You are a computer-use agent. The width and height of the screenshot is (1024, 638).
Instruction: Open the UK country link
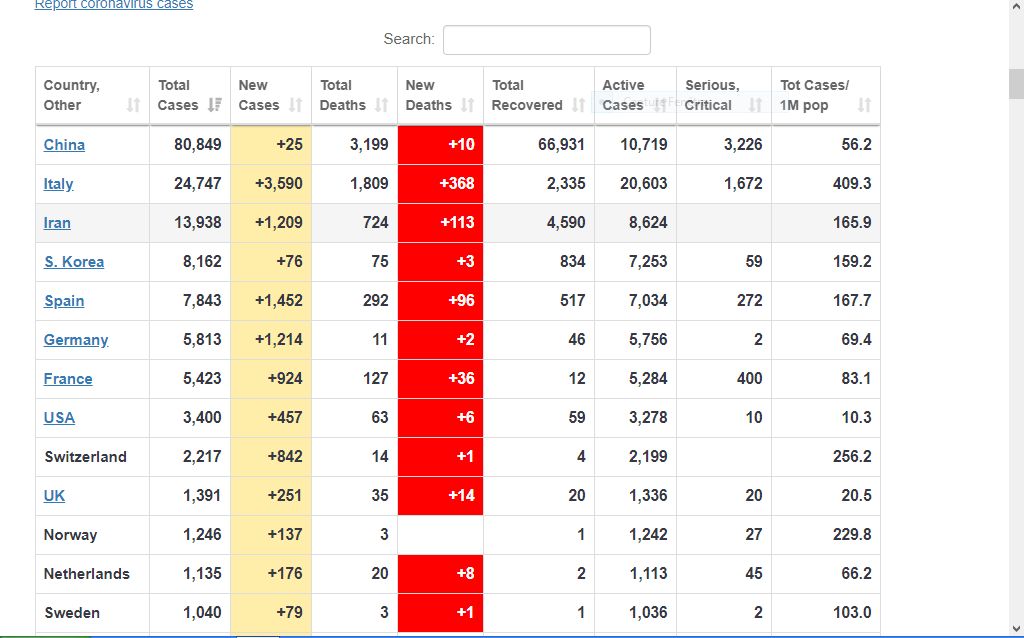(54, 496)
